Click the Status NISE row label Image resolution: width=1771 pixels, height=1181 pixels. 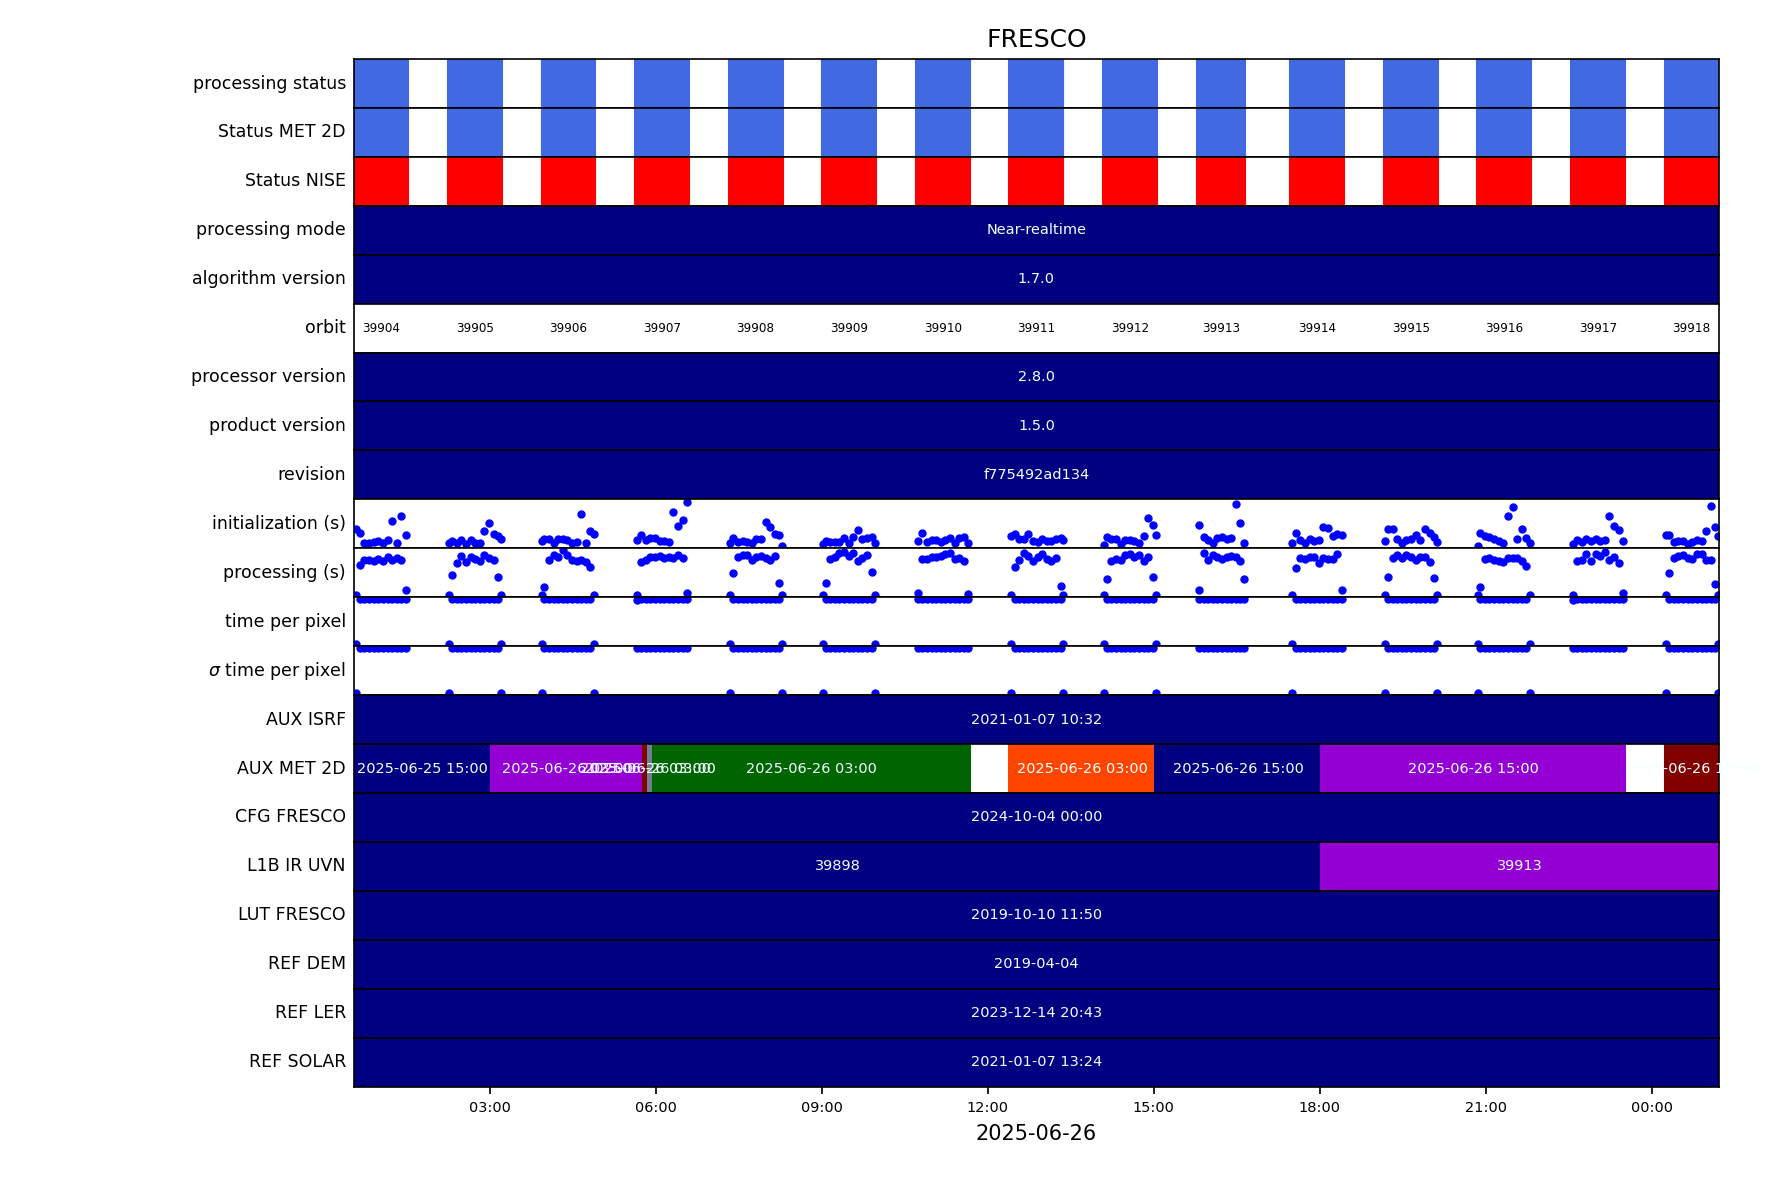click(x=295, y=181)
